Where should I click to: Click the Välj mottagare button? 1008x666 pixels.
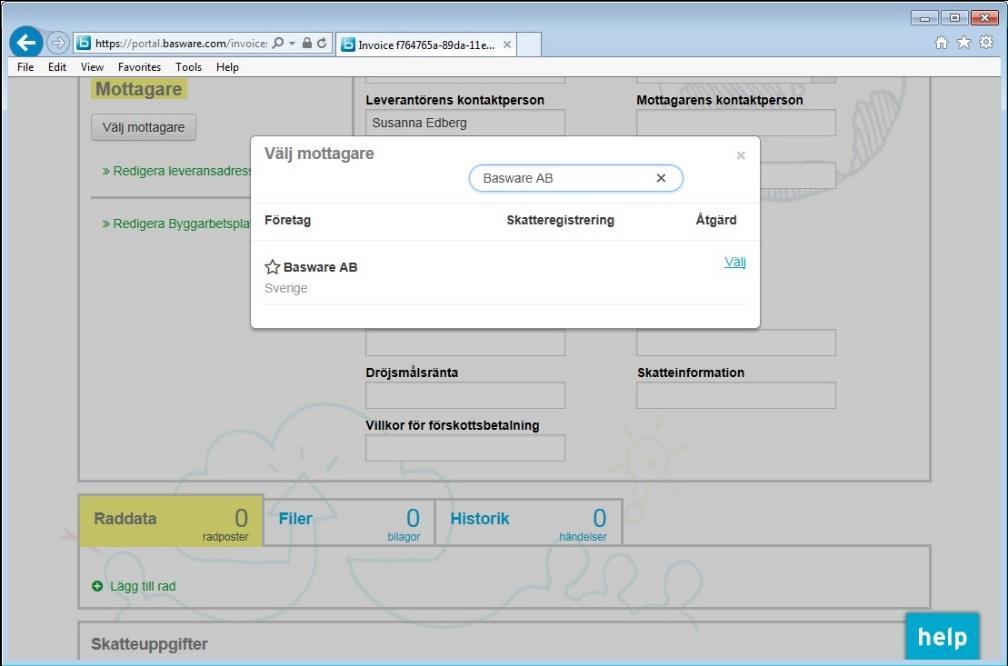[143, 127]
